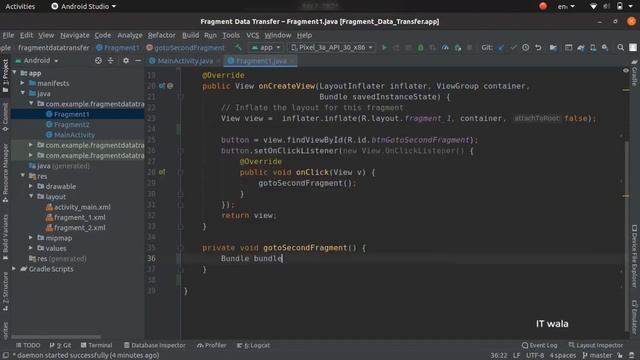Click the Git update project icon
The width and height of the screenshot is (640, 360).
501,48
